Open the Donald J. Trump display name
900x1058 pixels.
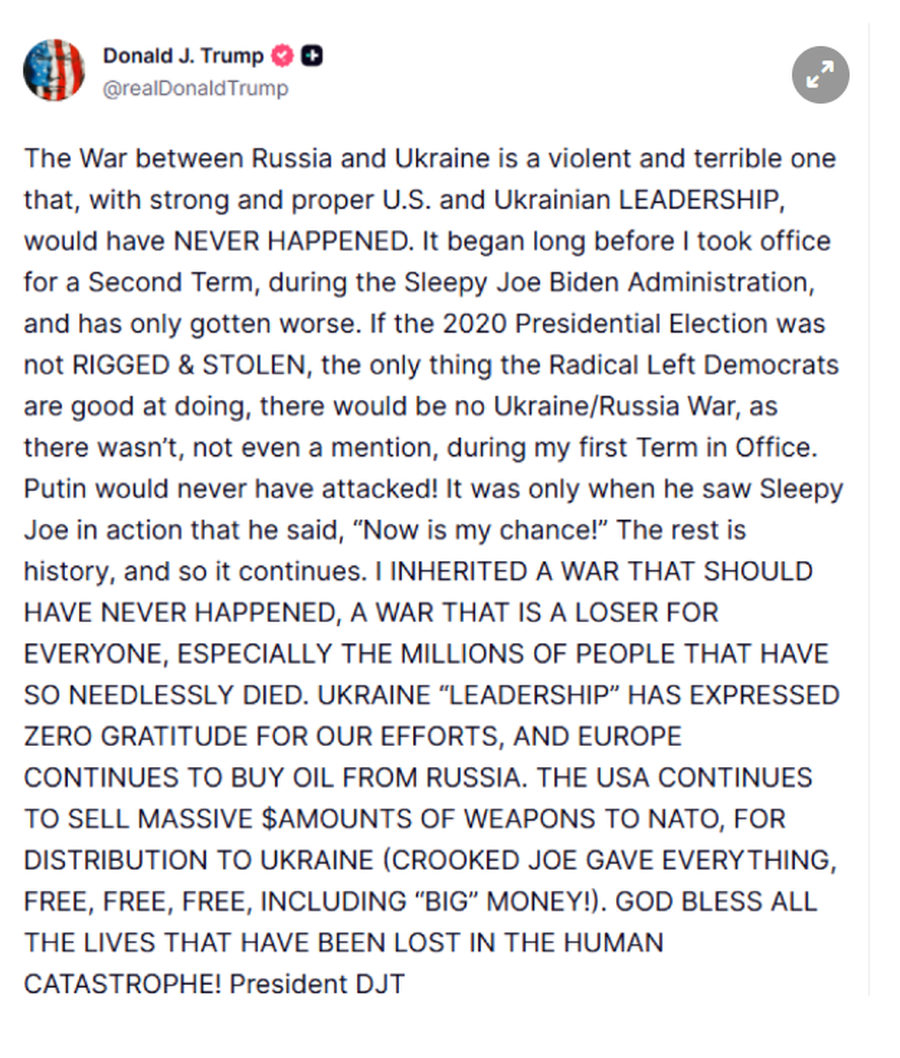pyautogui.click(x=181, y=56)
